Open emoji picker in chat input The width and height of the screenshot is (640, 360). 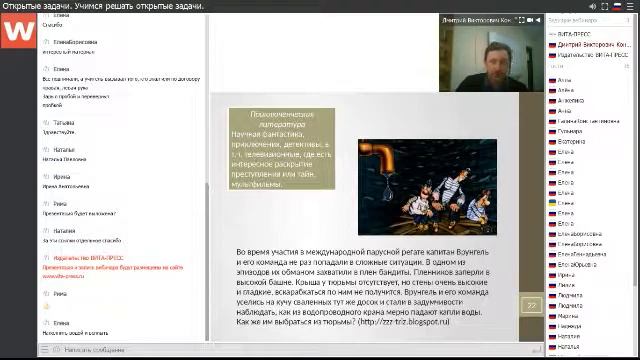57,350
